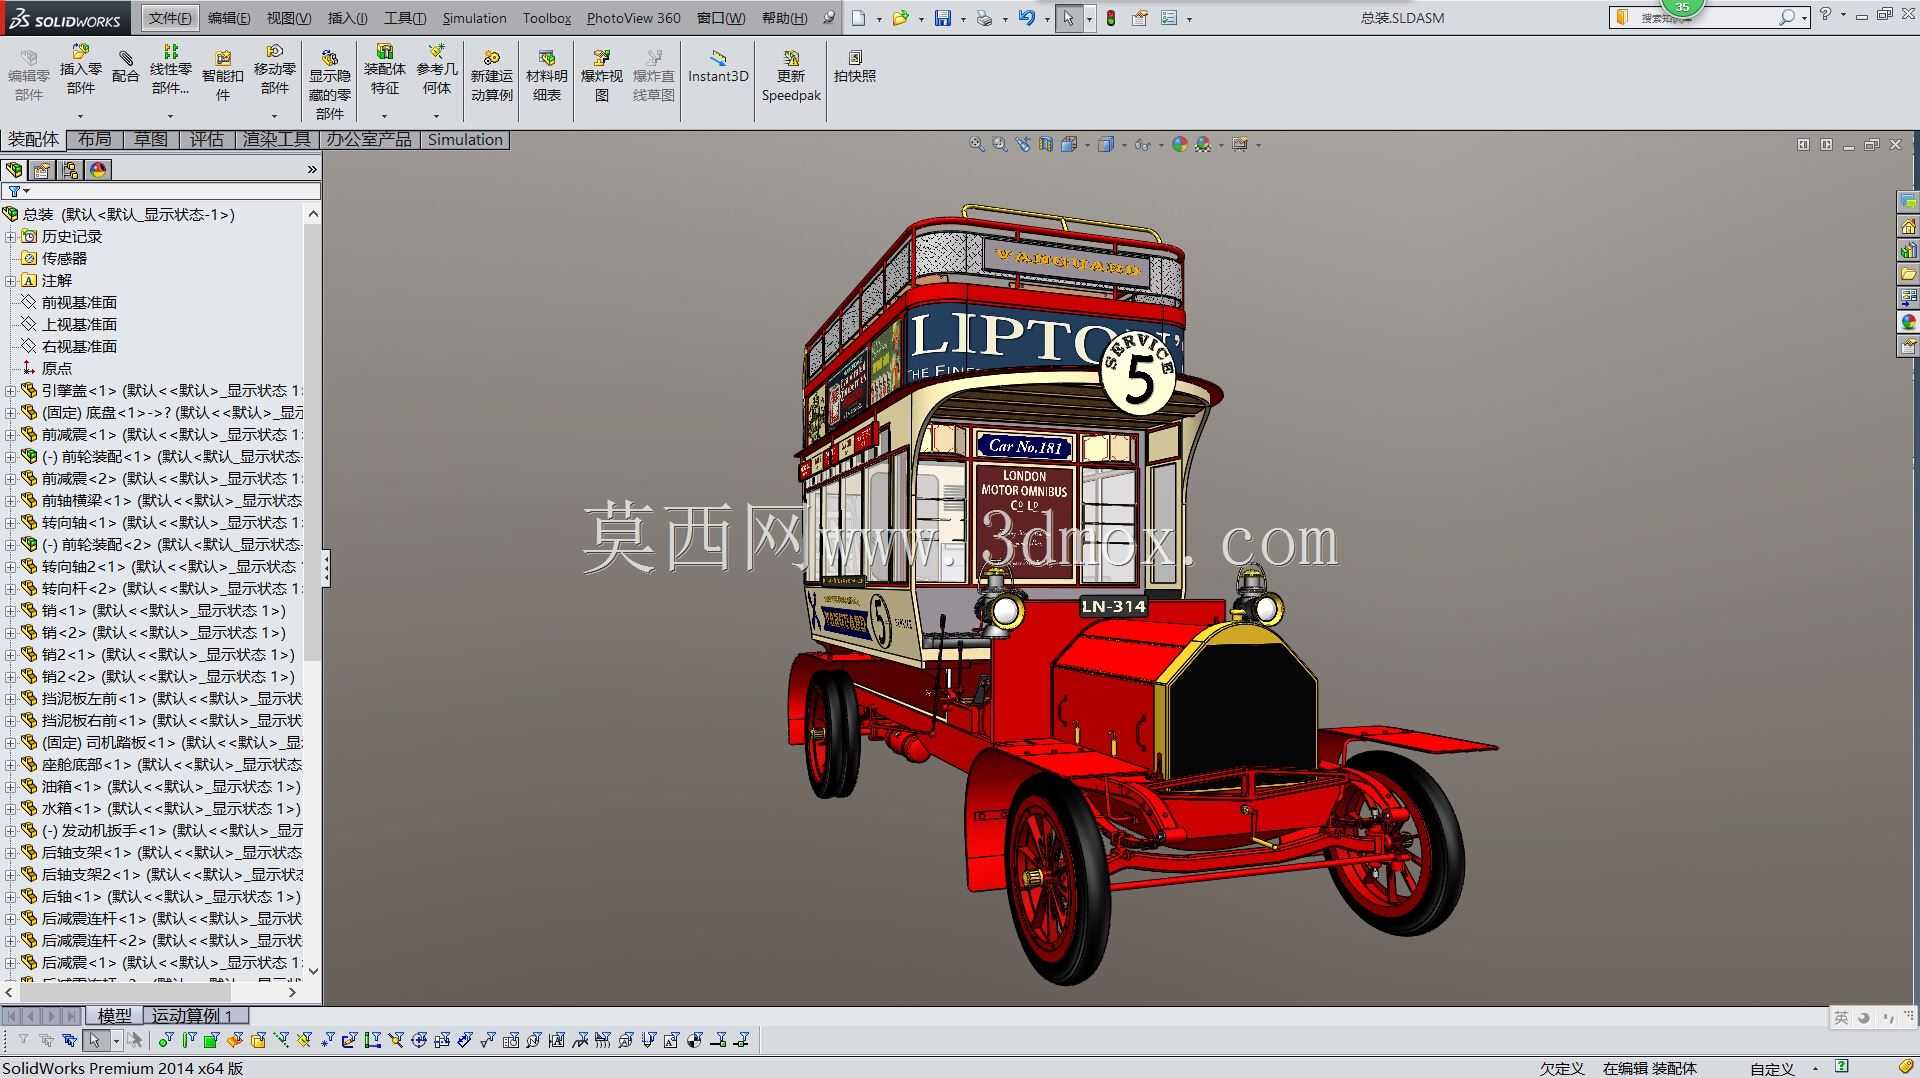Image resolution: width=1920 pixels, height=1078 pixels.
Task: Open Edit Appearance color ball in view toolbar
Action: coord(1180,144)
